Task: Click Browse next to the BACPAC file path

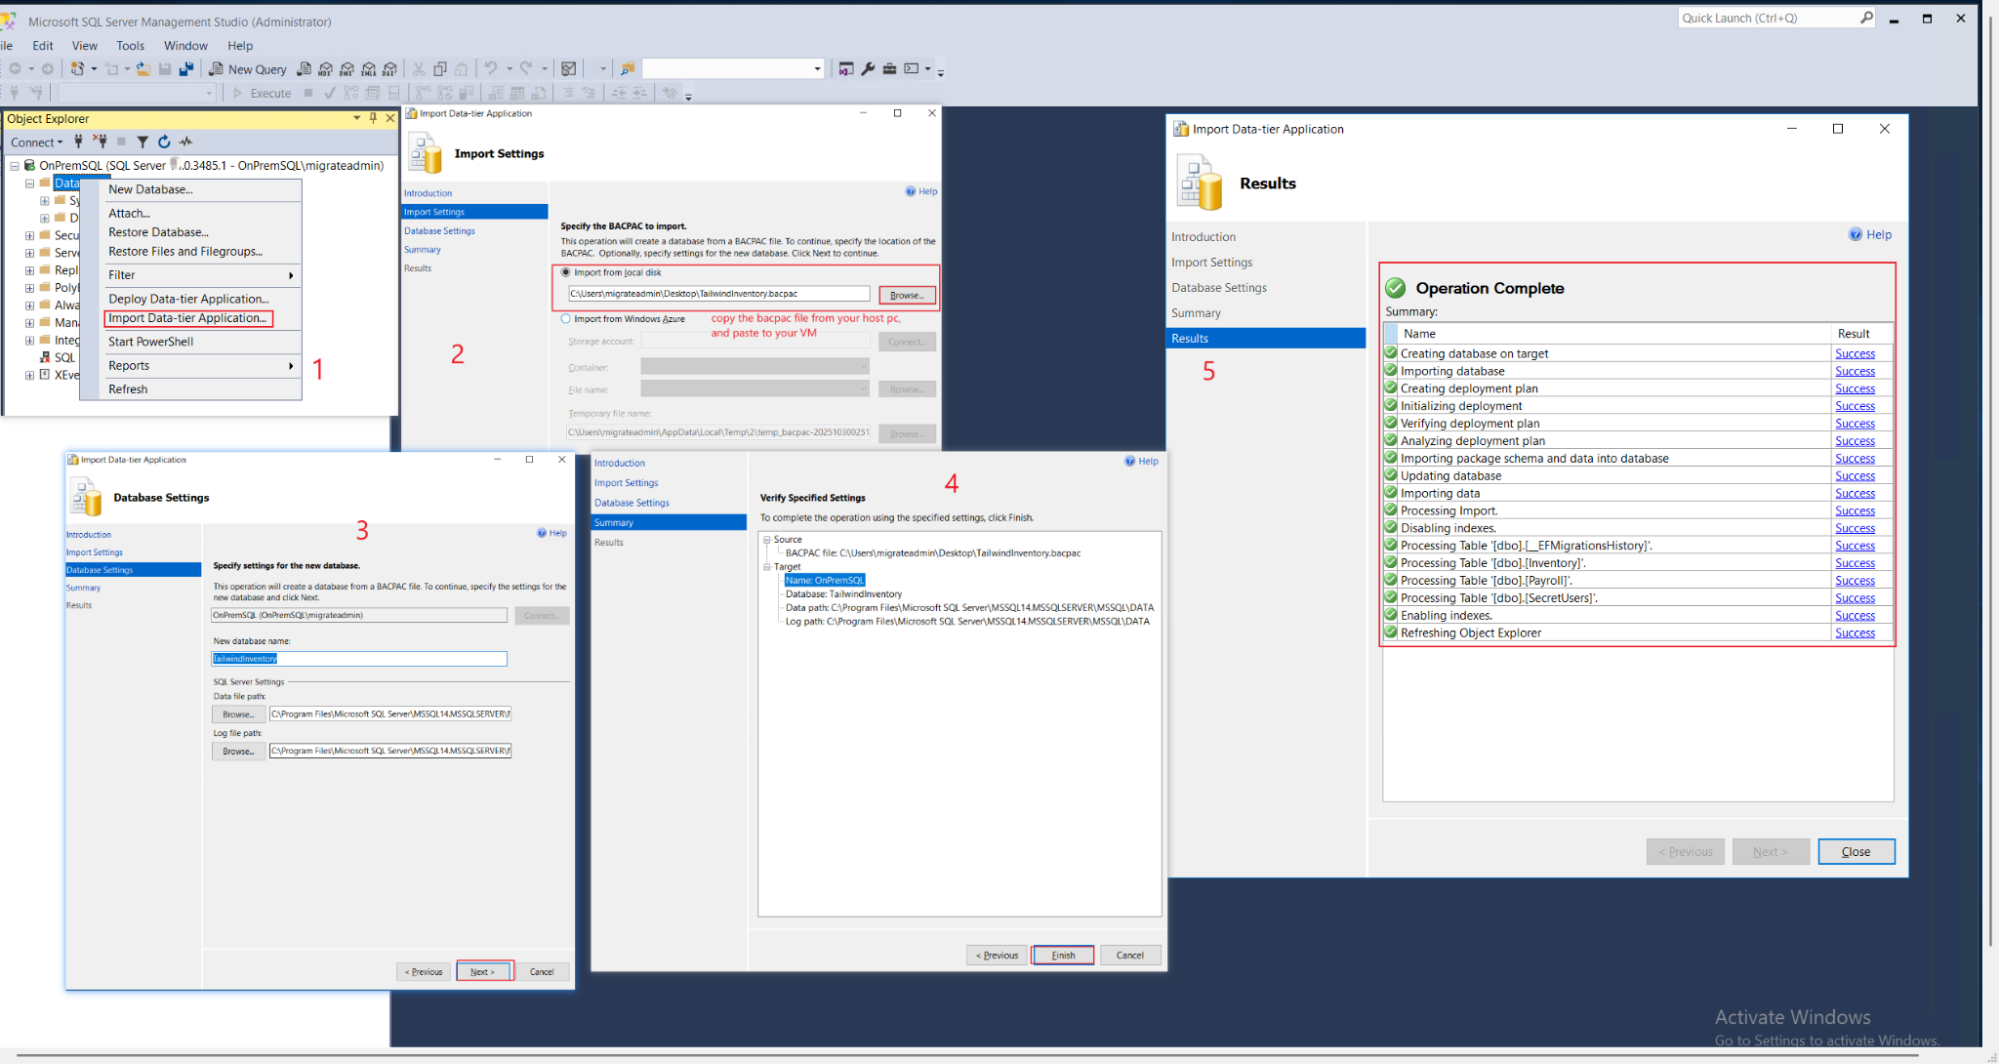Action: click(906, 295)
